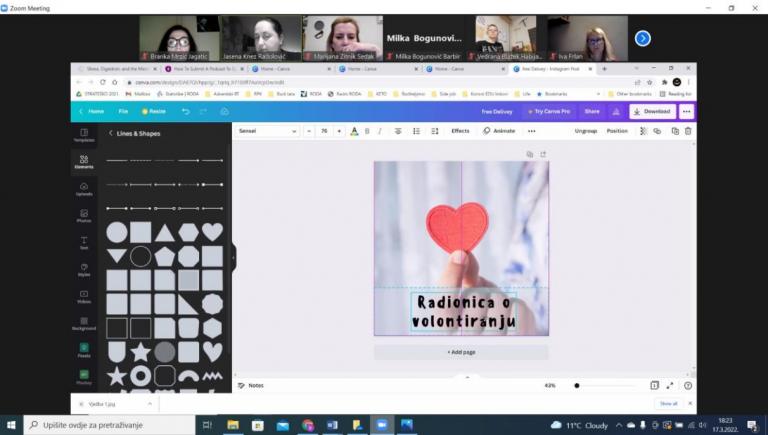768x435 pixels.
Task: Select the Text tool in sidebar
Action: [x=84, y=242]
